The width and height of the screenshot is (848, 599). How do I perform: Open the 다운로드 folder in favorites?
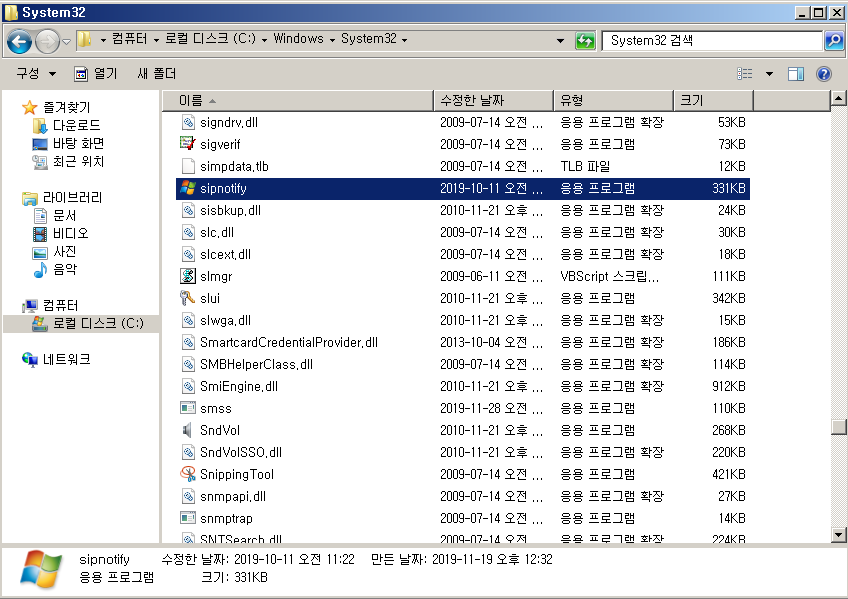tap(76, 125)
